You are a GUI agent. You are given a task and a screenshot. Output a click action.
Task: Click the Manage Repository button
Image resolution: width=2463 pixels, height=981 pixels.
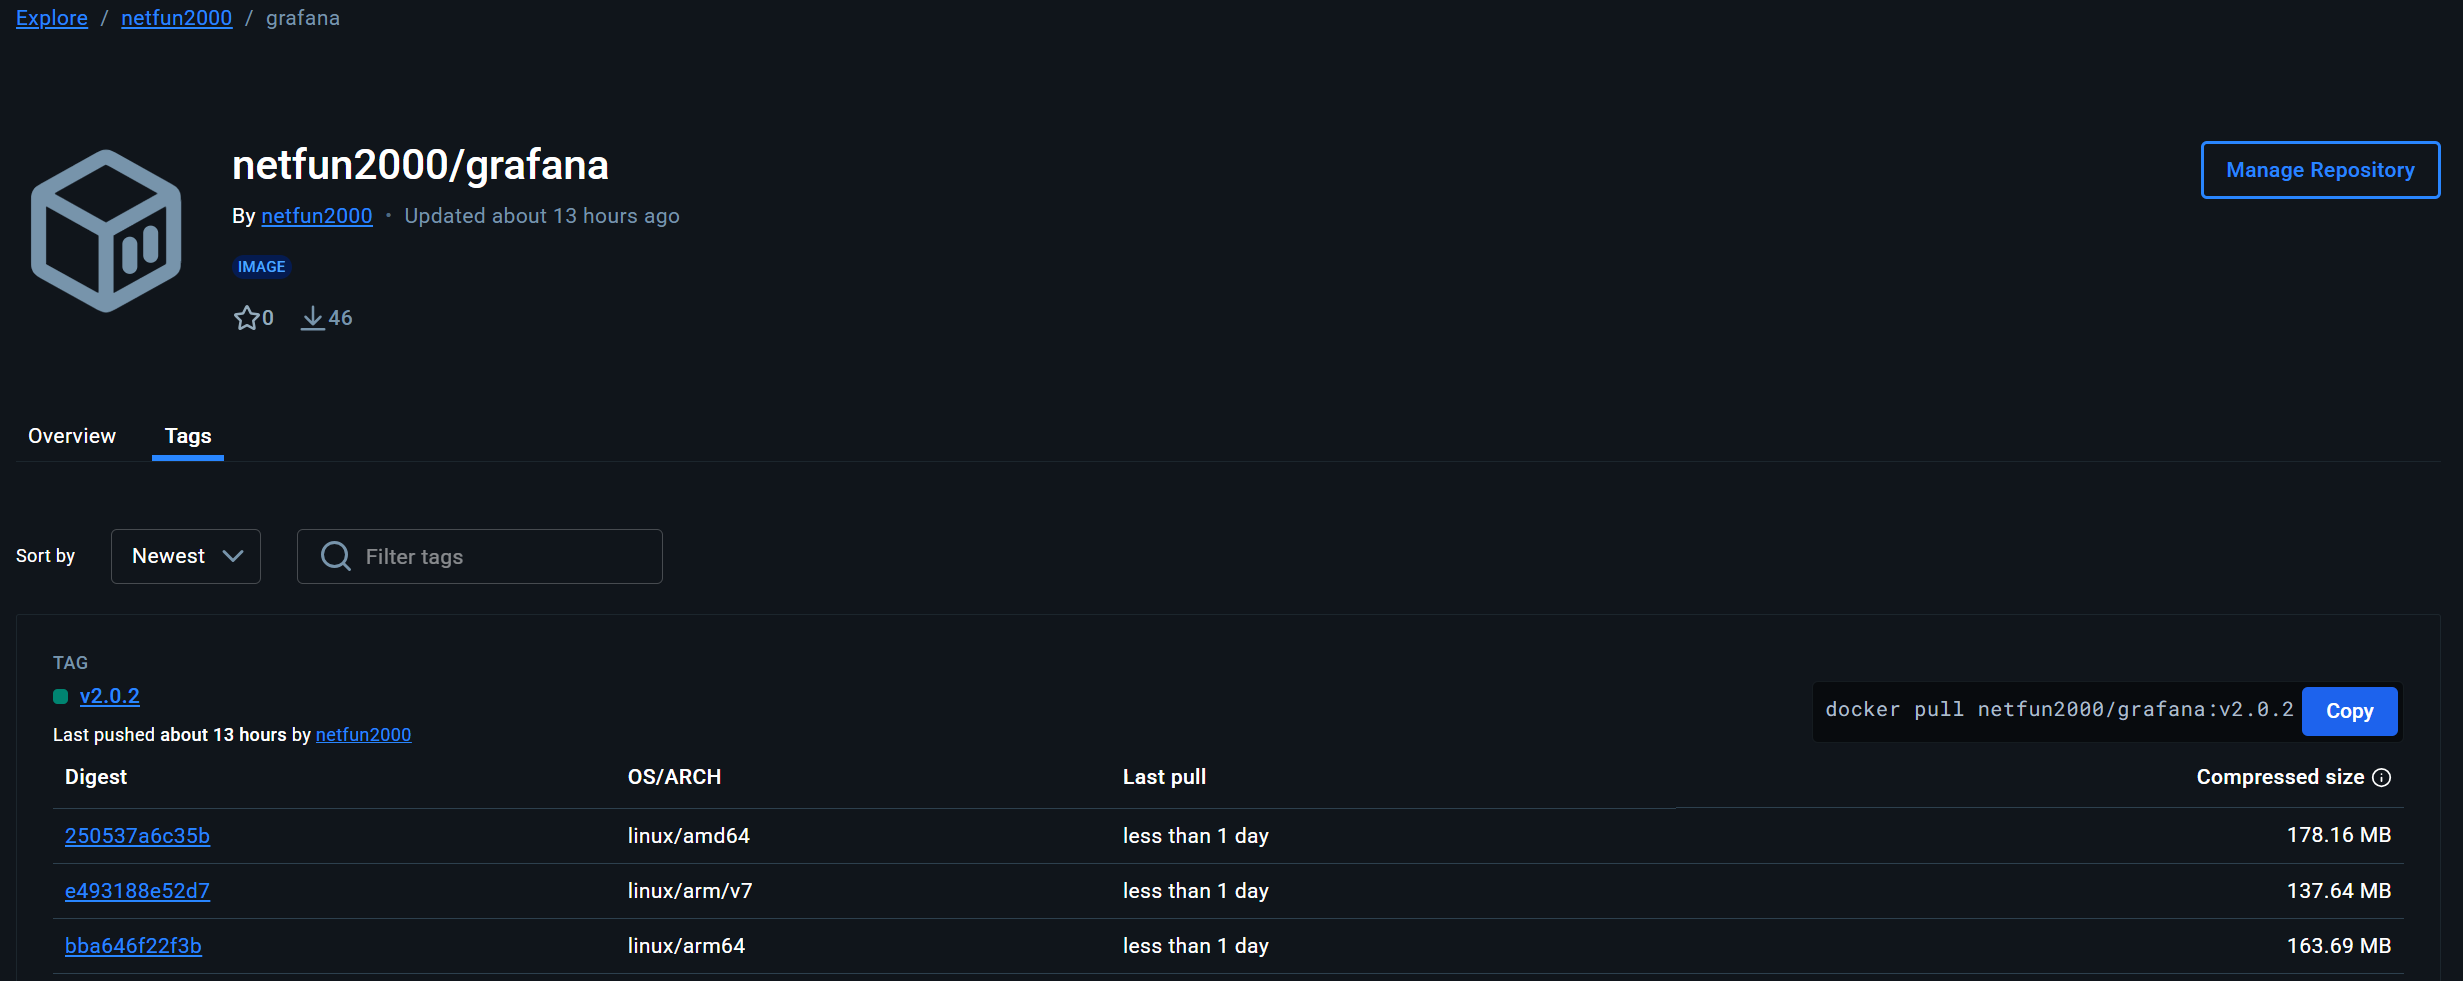coord(2320,170)
